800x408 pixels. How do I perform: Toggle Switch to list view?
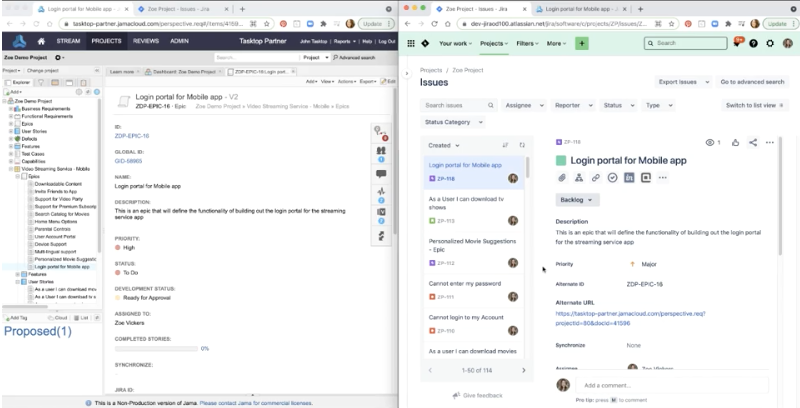tap(755, 105)
